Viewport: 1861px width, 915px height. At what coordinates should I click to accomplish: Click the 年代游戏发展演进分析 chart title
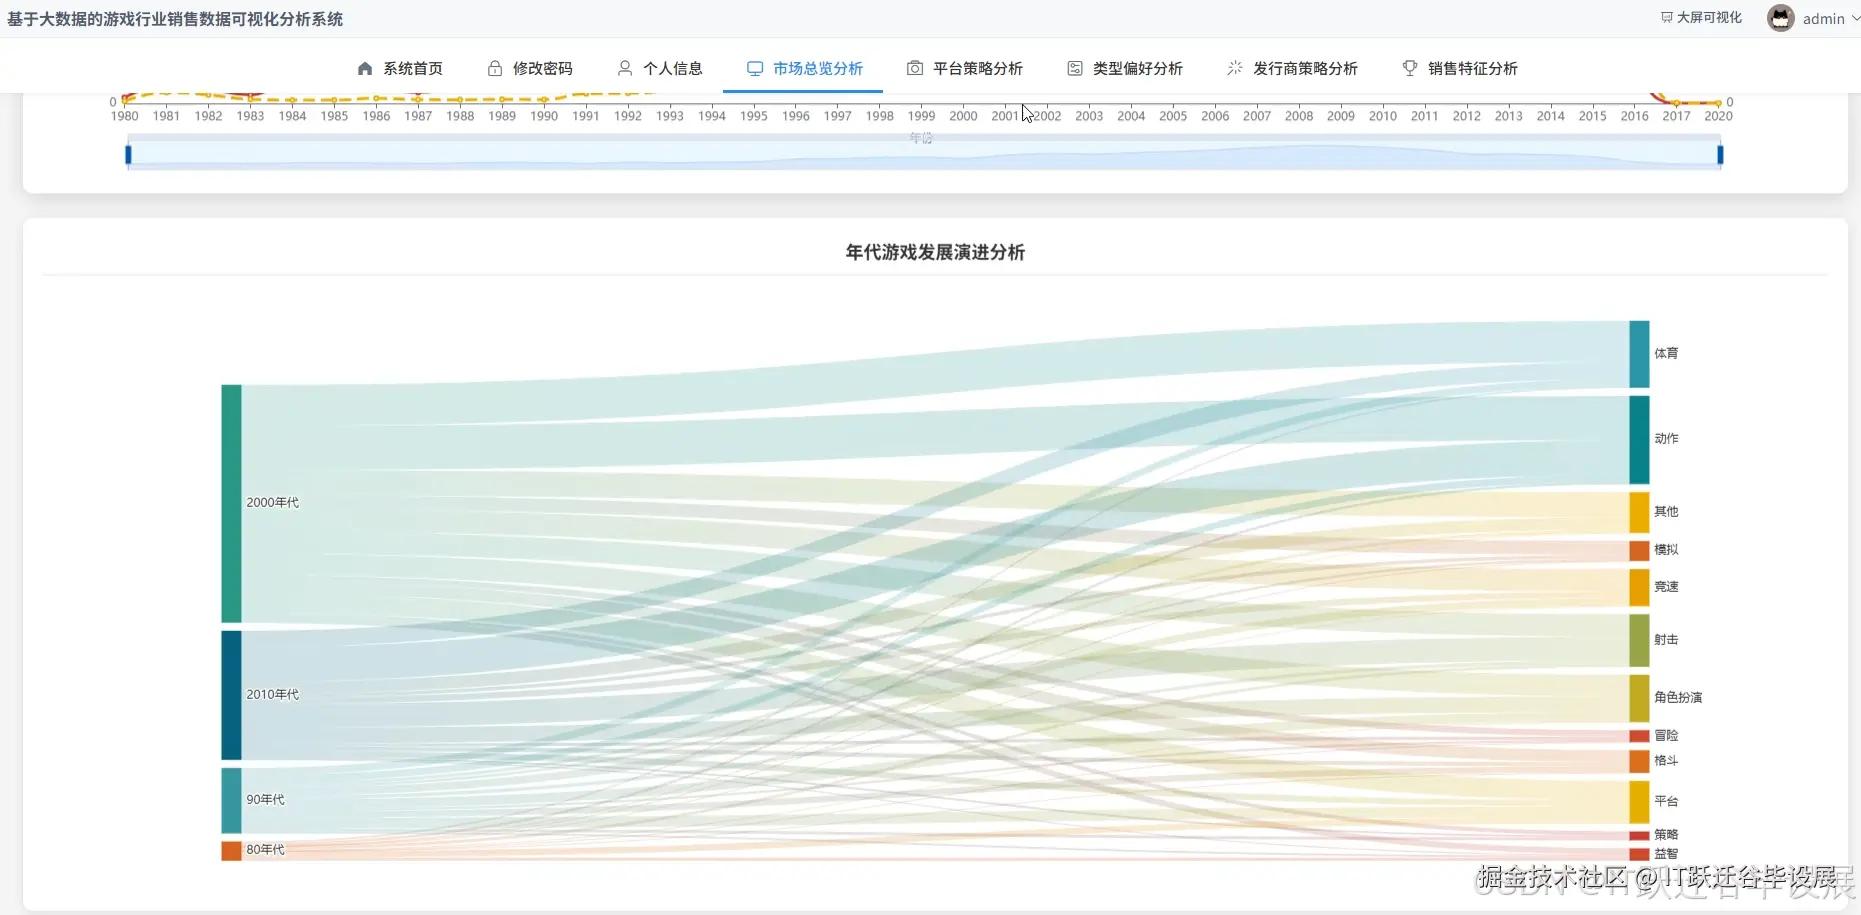pos(935,252)
